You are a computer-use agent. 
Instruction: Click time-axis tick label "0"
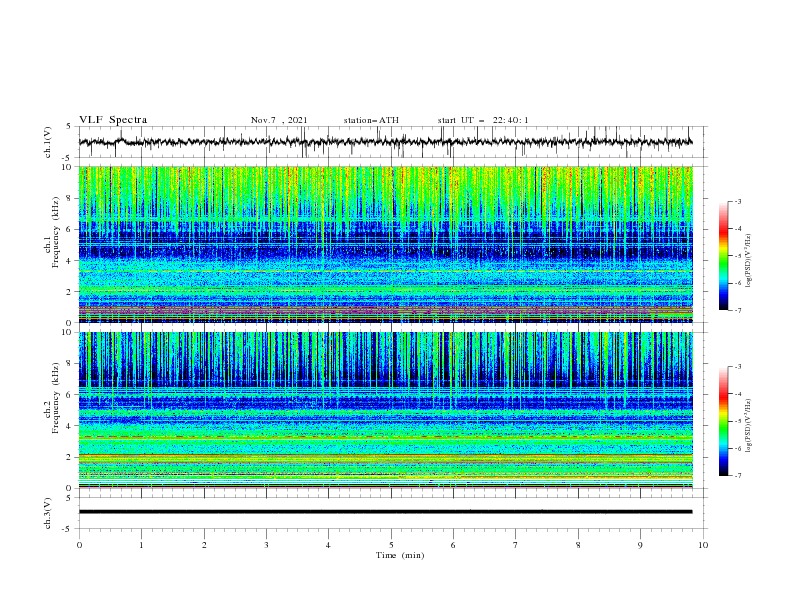(79, 545)
